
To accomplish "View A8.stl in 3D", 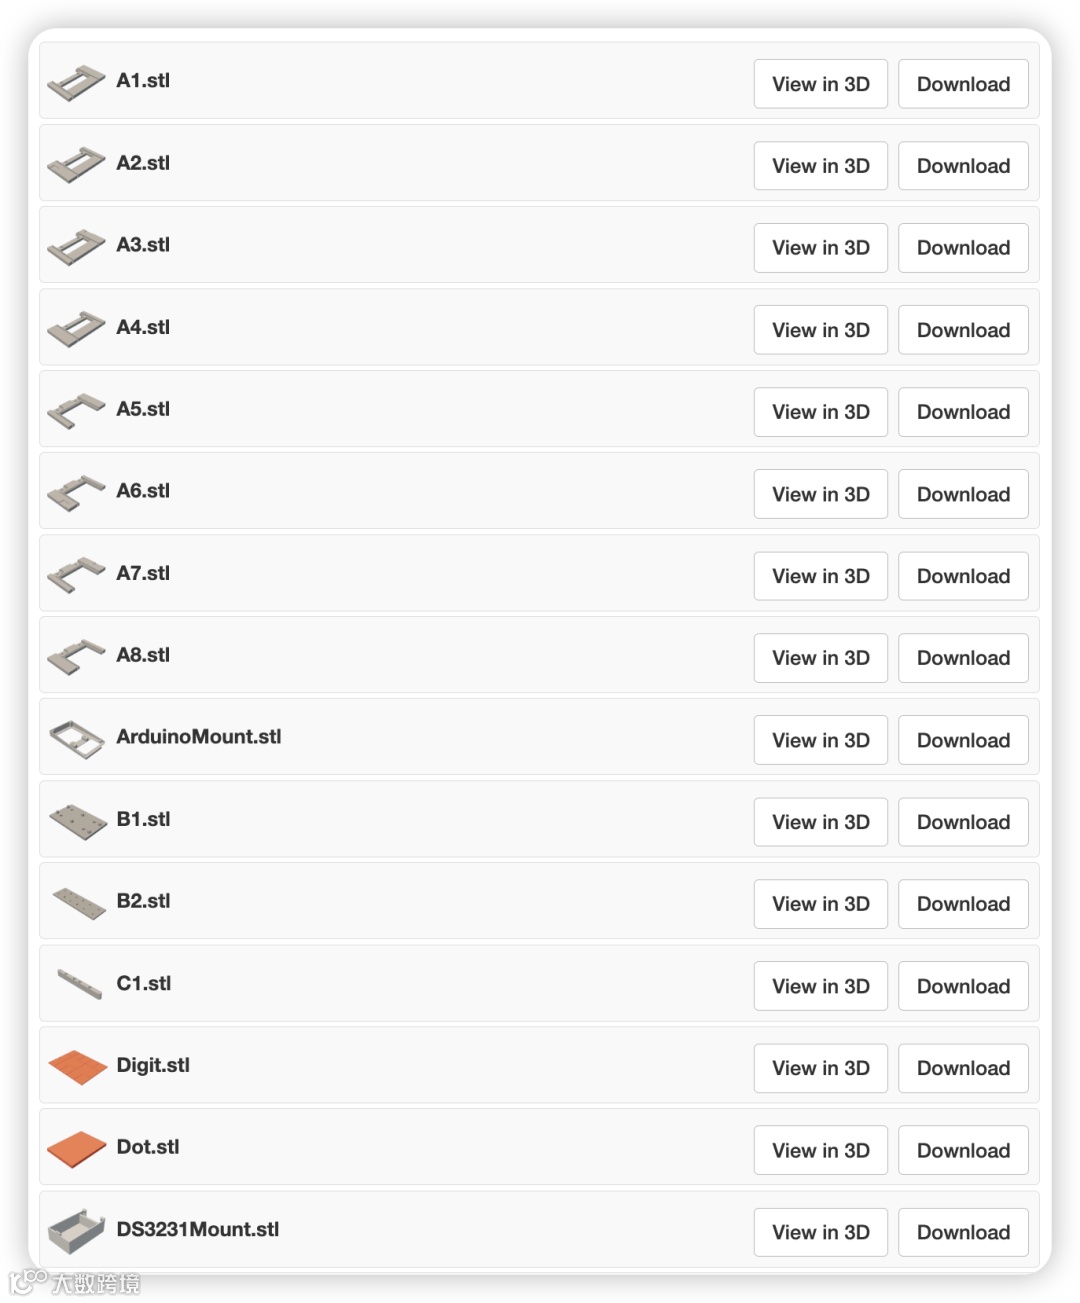I will [820, 658].
